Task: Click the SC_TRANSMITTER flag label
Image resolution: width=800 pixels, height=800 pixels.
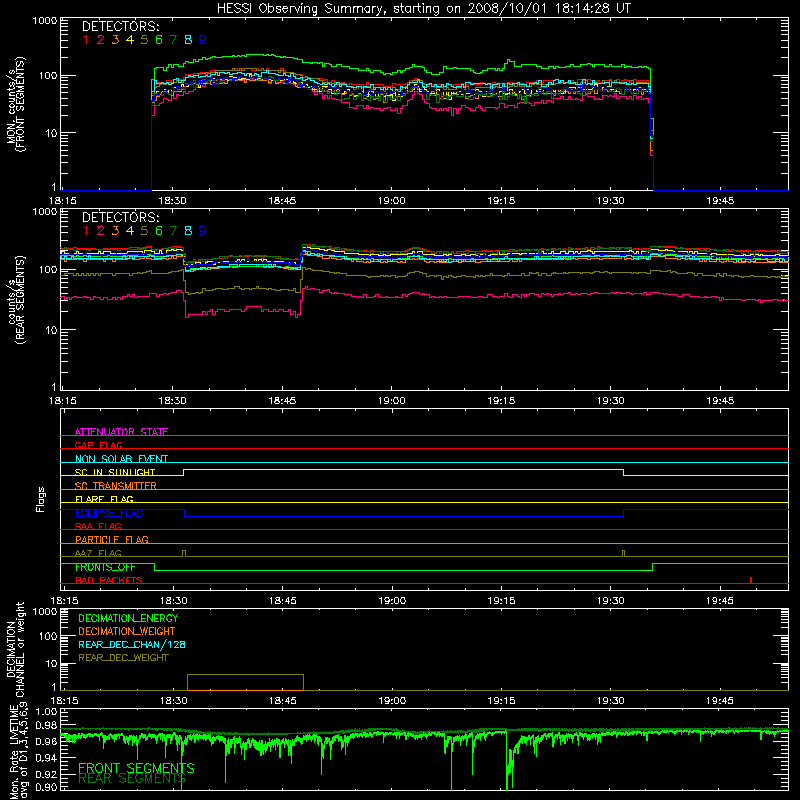Action: pyautogui.click(x=116, y=486)
